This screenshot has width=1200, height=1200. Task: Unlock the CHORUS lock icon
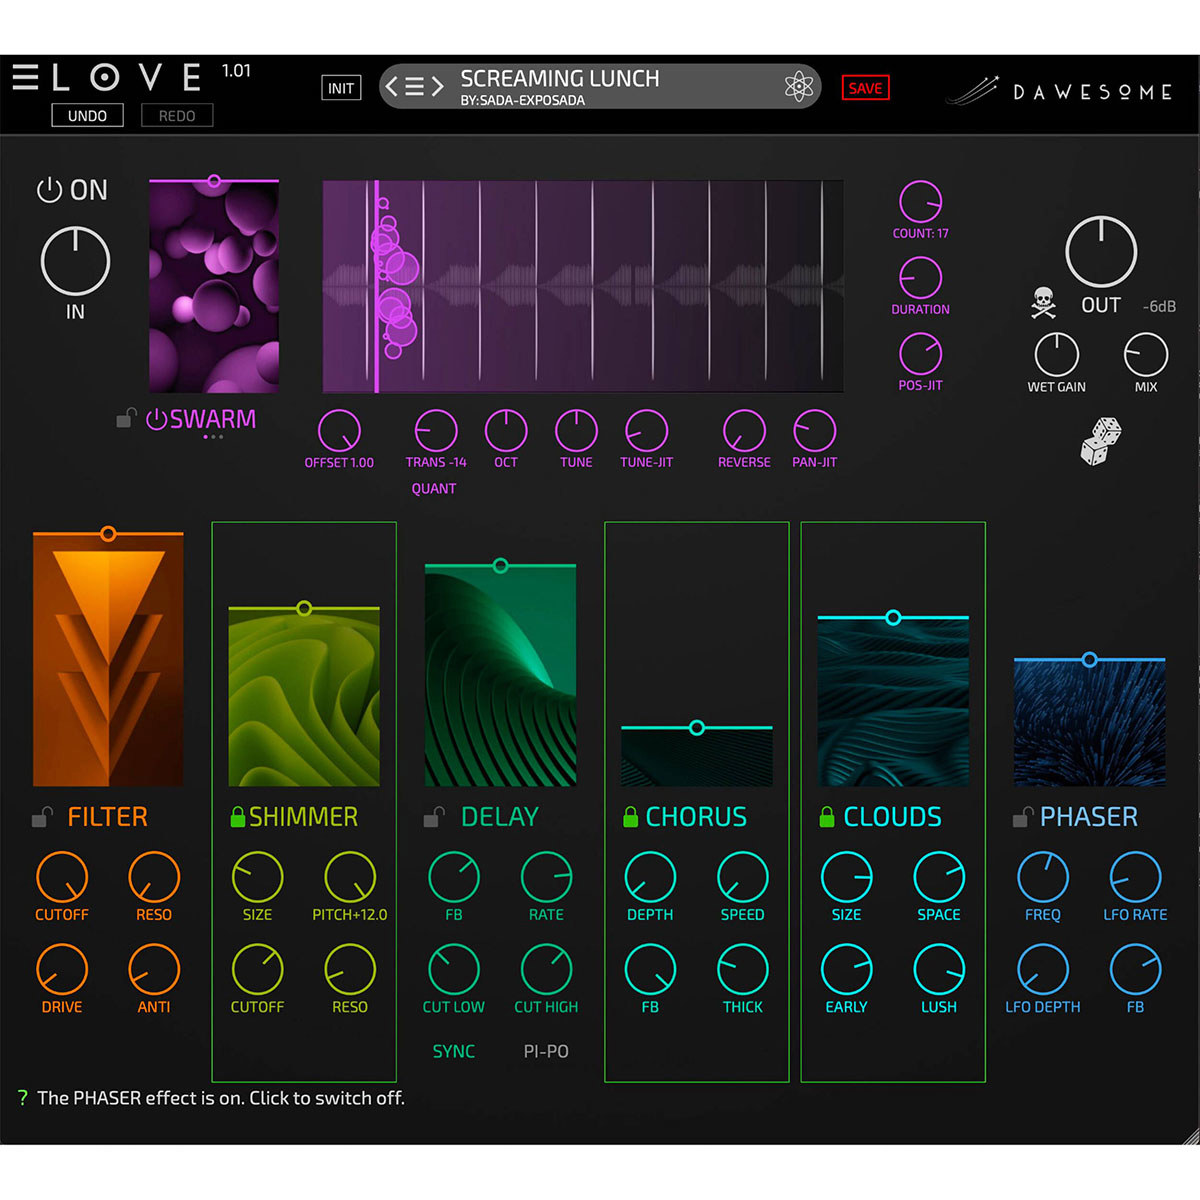pyautogui.click(x=630, y=817)
